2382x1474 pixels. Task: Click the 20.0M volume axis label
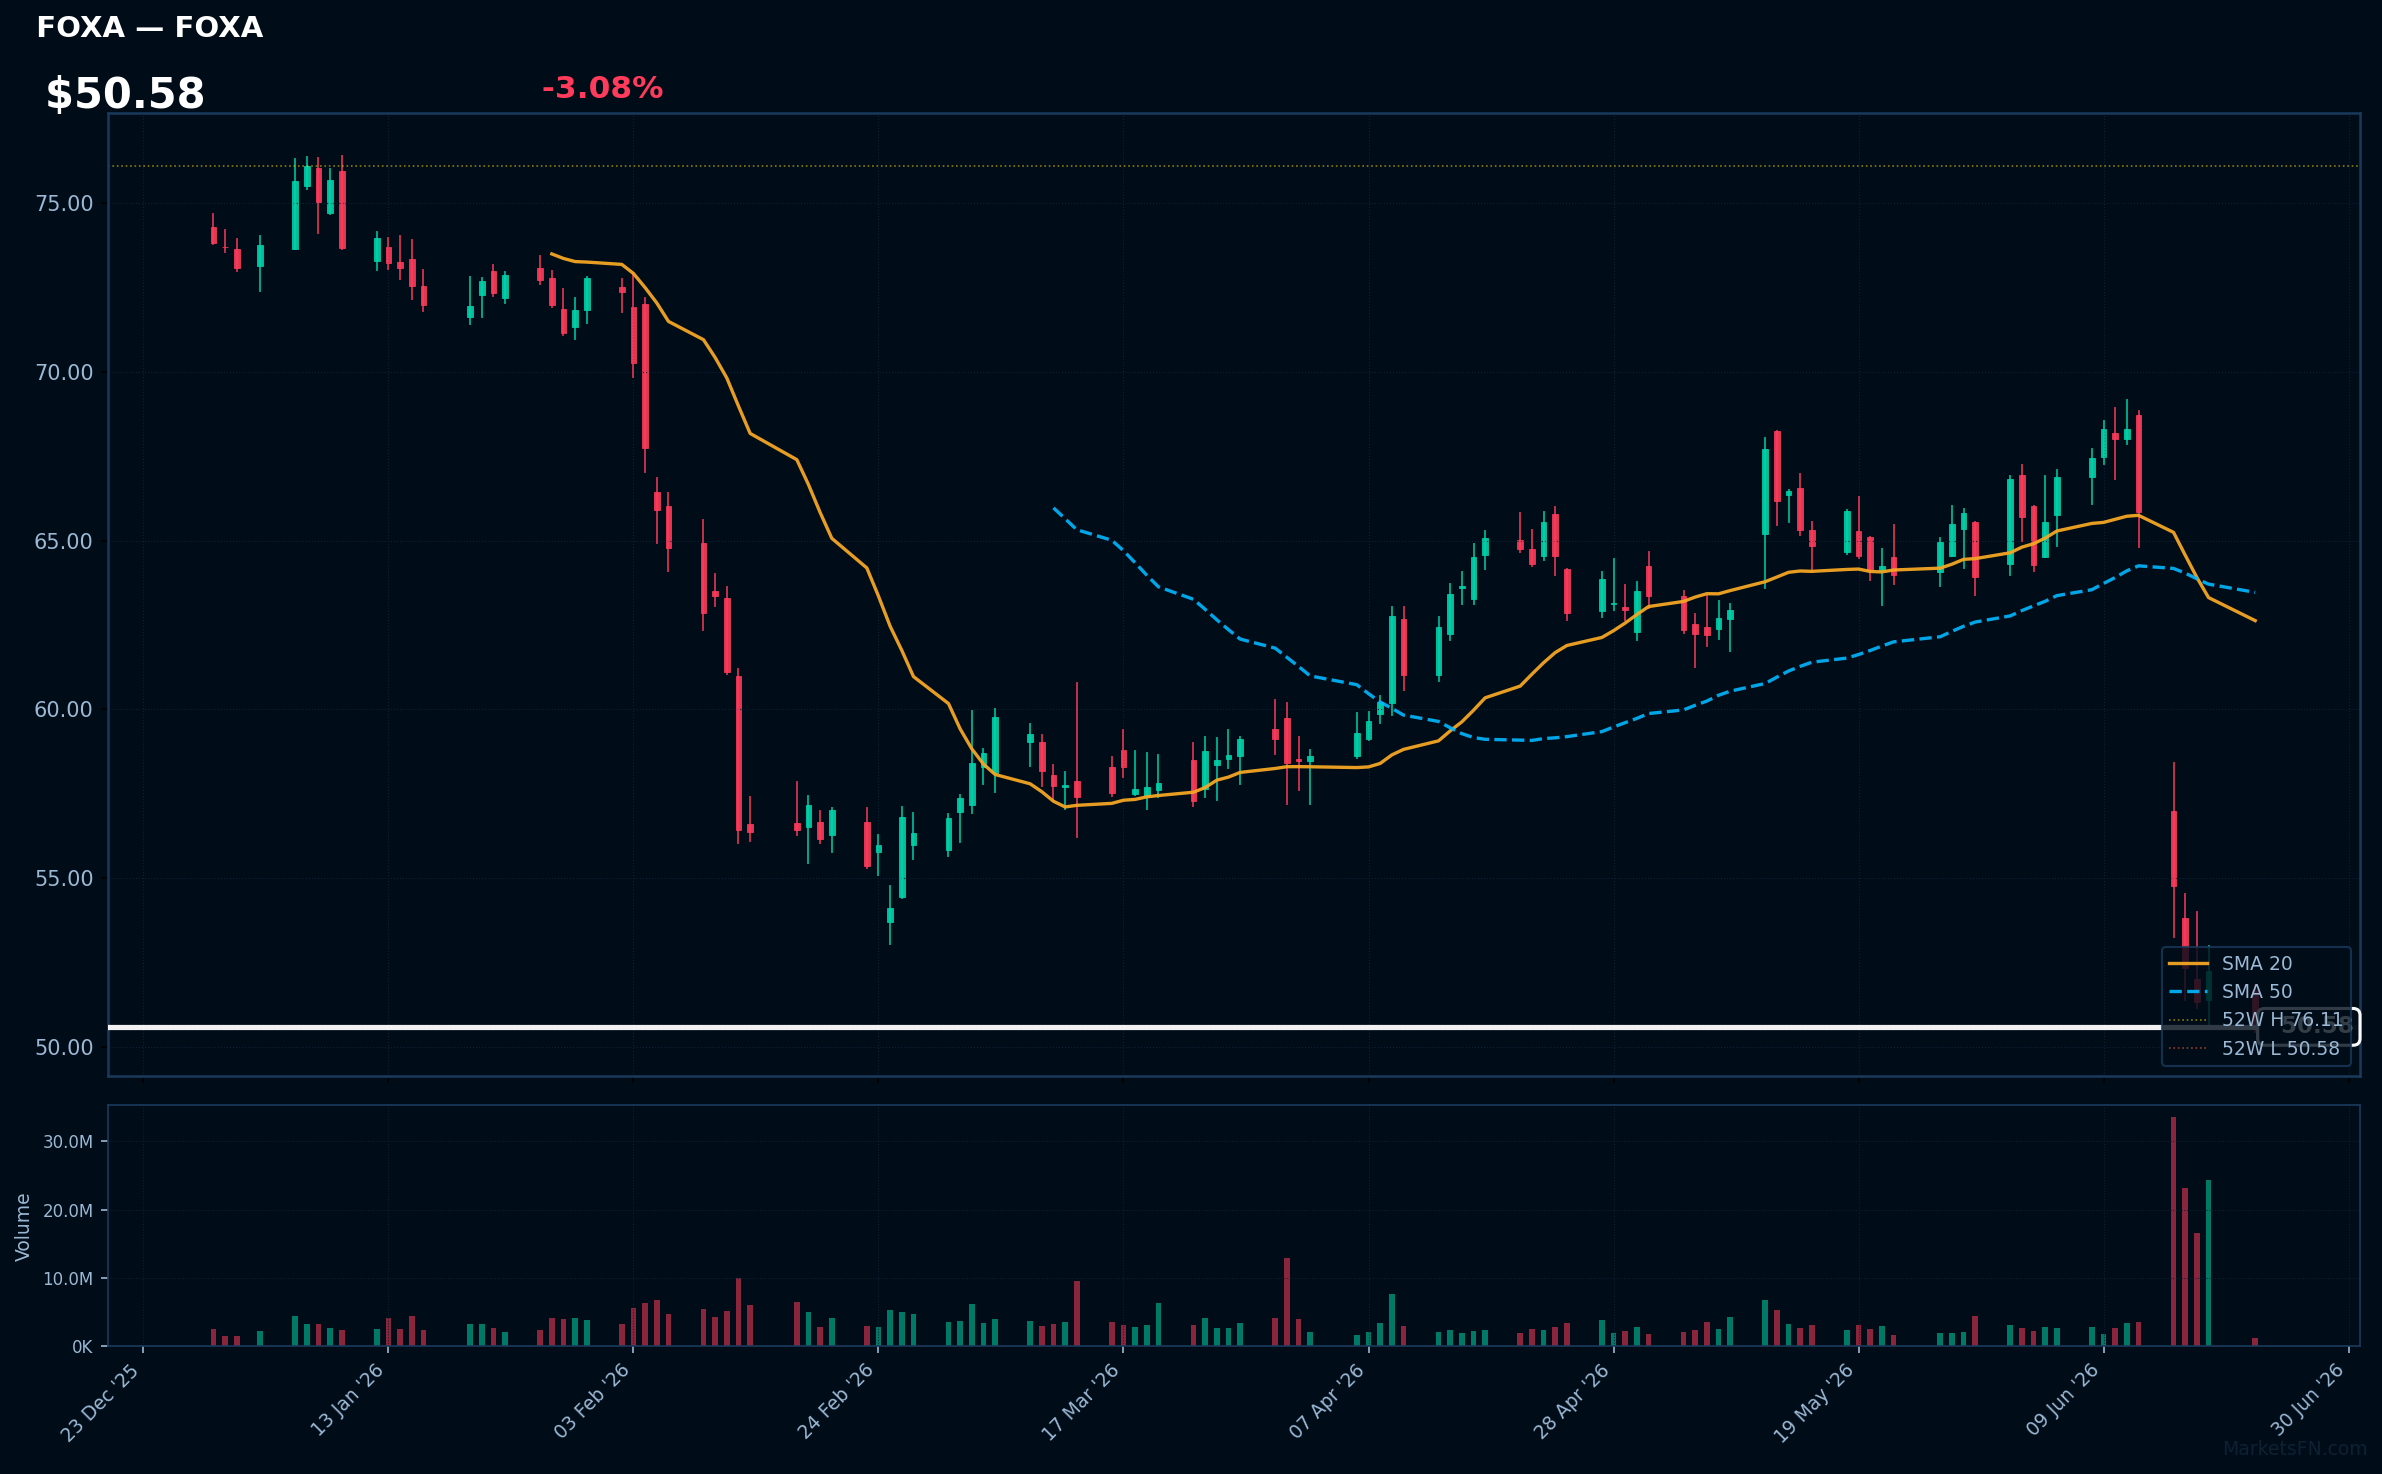[68, 1211]
